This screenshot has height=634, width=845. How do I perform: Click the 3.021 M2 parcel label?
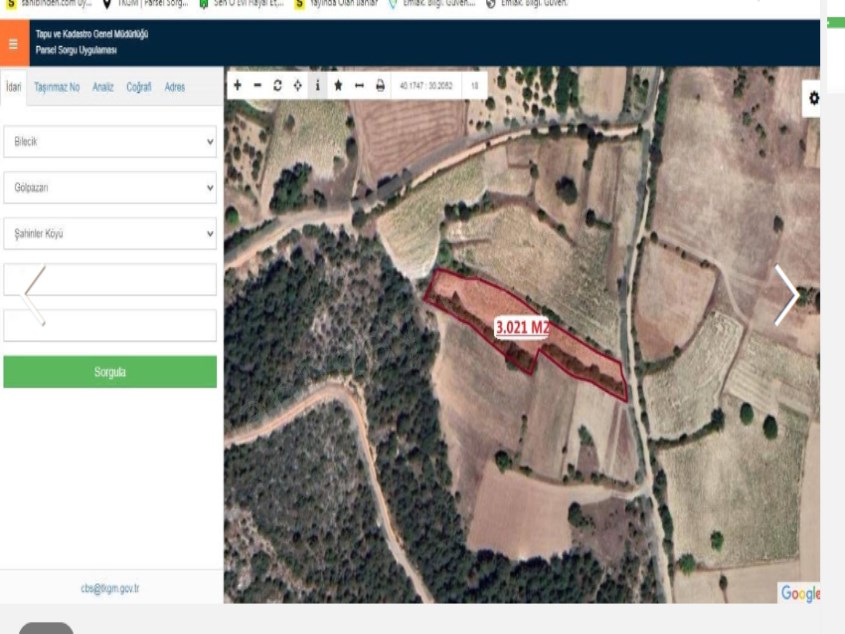(523, 327)
